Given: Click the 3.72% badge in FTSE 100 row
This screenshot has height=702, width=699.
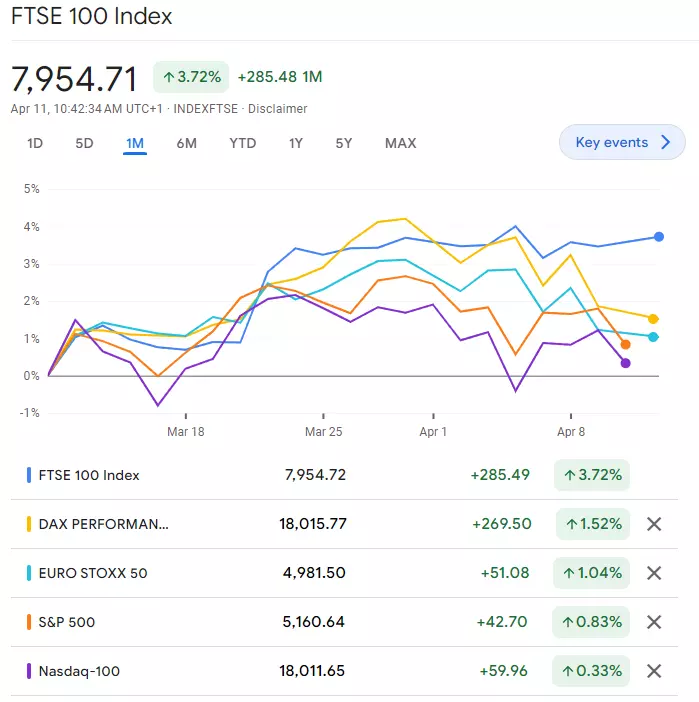Looking at the screenshot, I should coord(592,475).
